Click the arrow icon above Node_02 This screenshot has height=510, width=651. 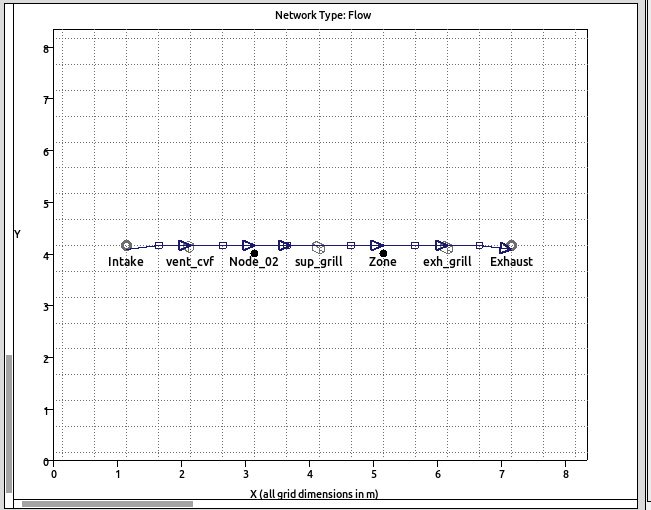[x=248, y=245]
